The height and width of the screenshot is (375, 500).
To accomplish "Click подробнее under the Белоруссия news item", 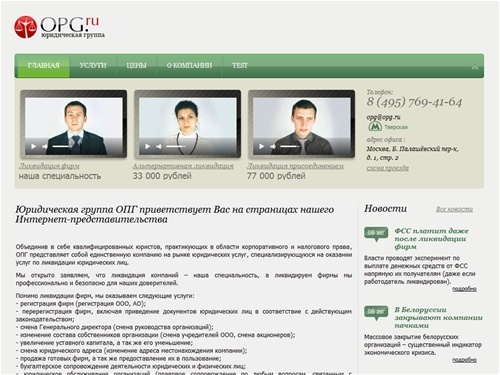I will point(464,360).
